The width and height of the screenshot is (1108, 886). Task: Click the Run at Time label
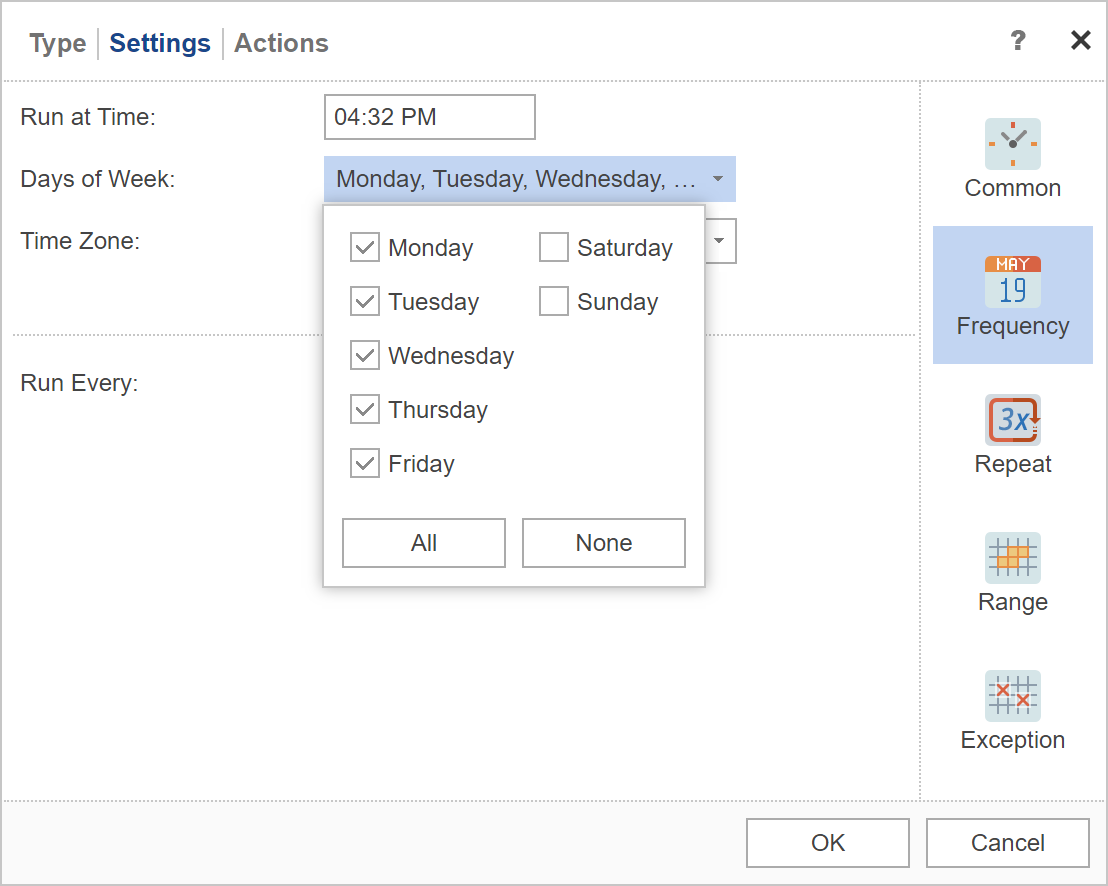click(x=88, y=117)
